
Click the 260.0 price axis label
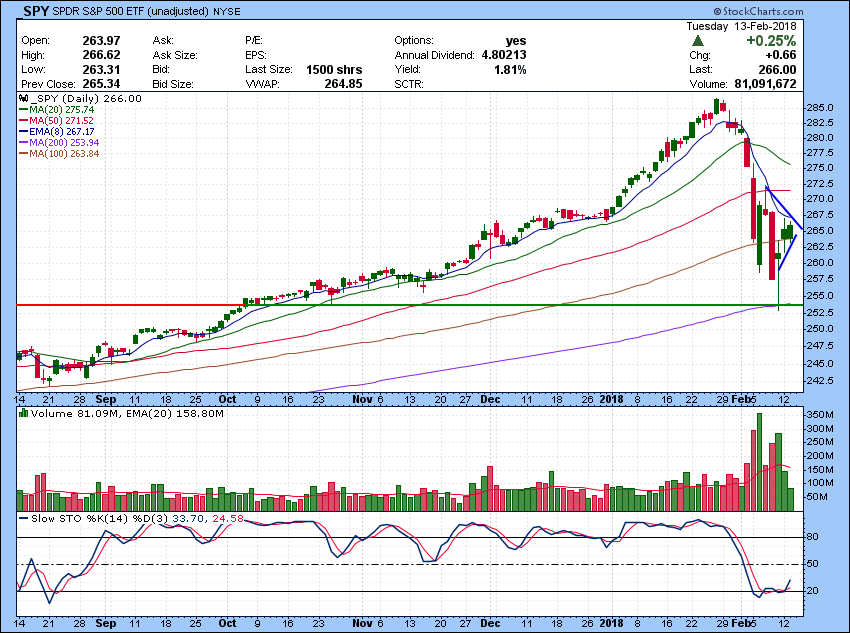tap(821, 263)
